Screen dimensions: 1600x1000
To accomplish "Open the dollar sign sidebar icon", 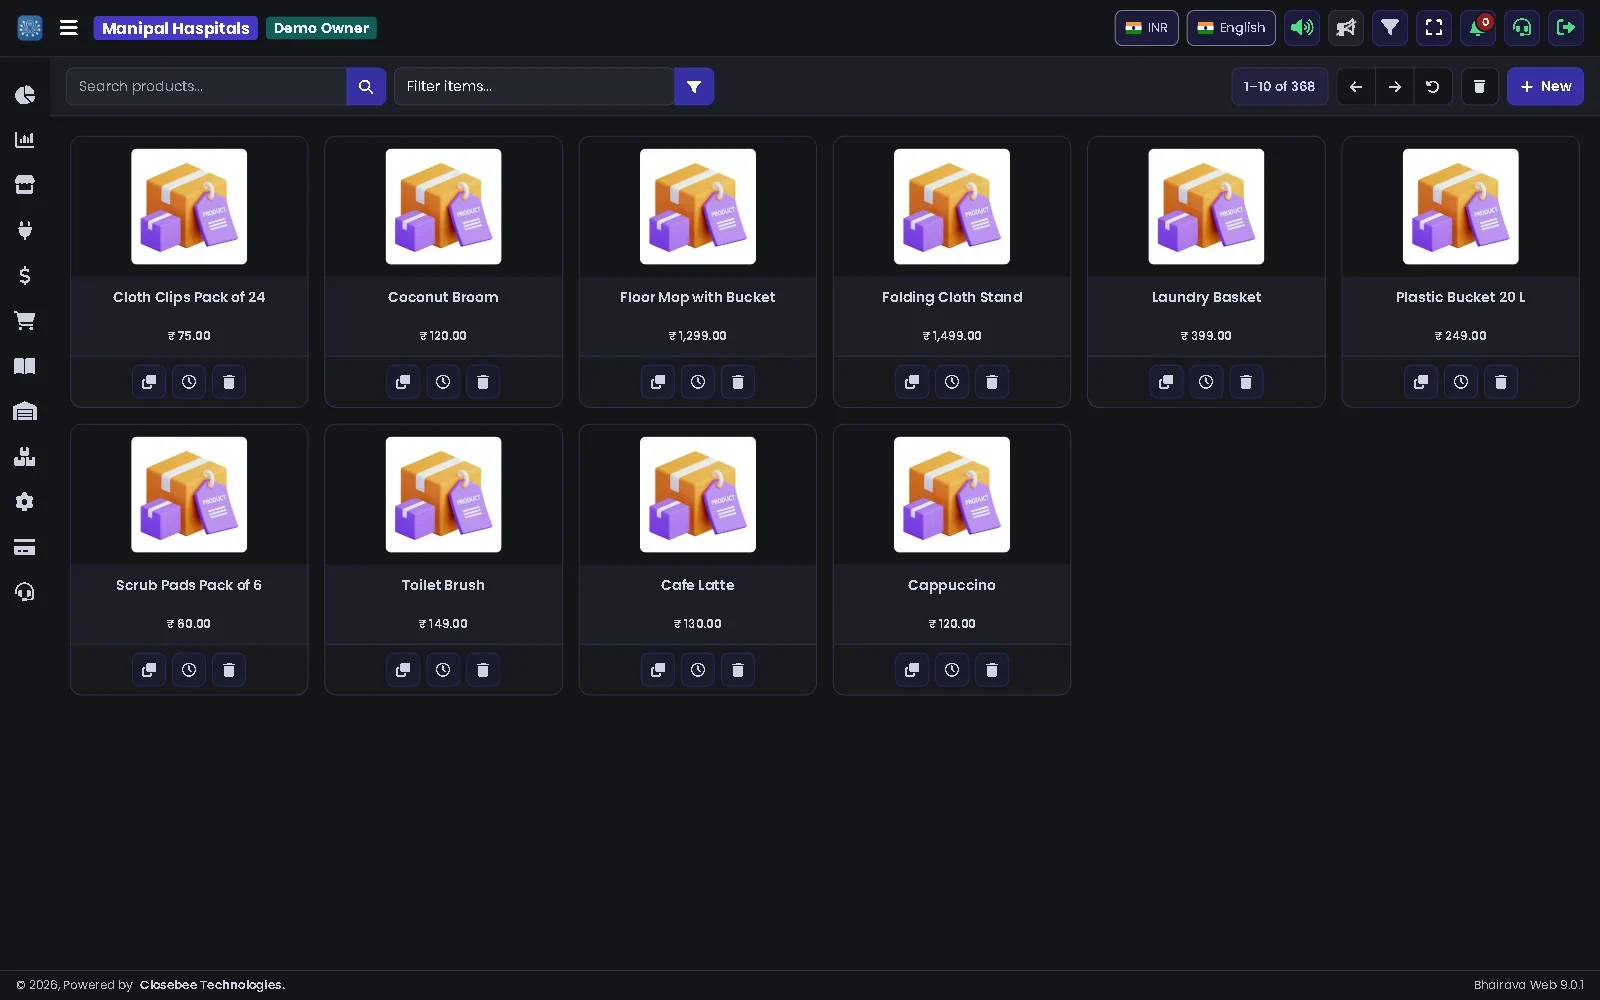I will (25, 276).
